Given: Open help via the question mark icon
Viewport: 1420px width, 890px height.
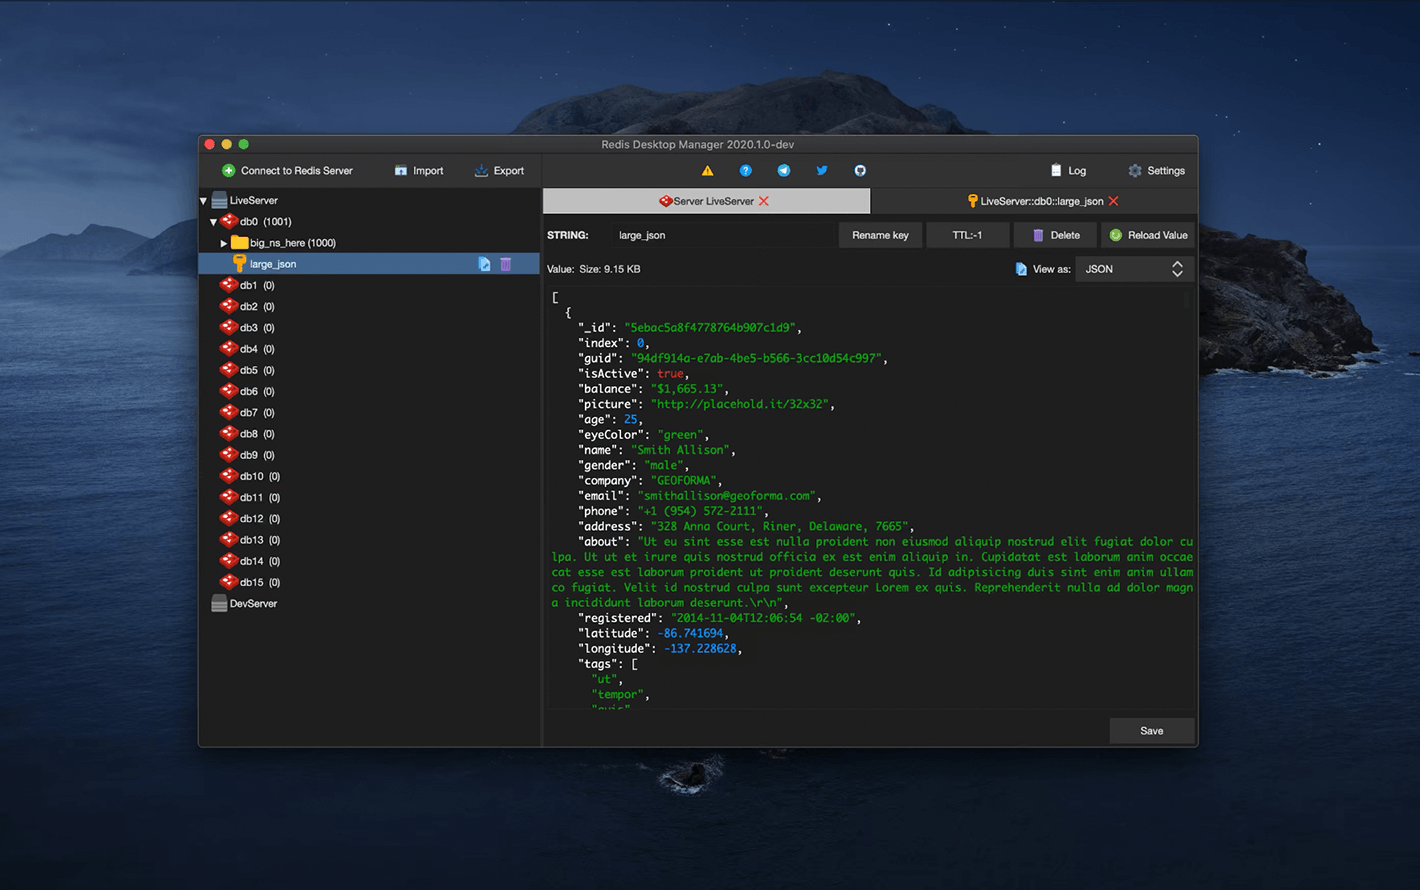Looking at the screenshot, I should (745, 171).
